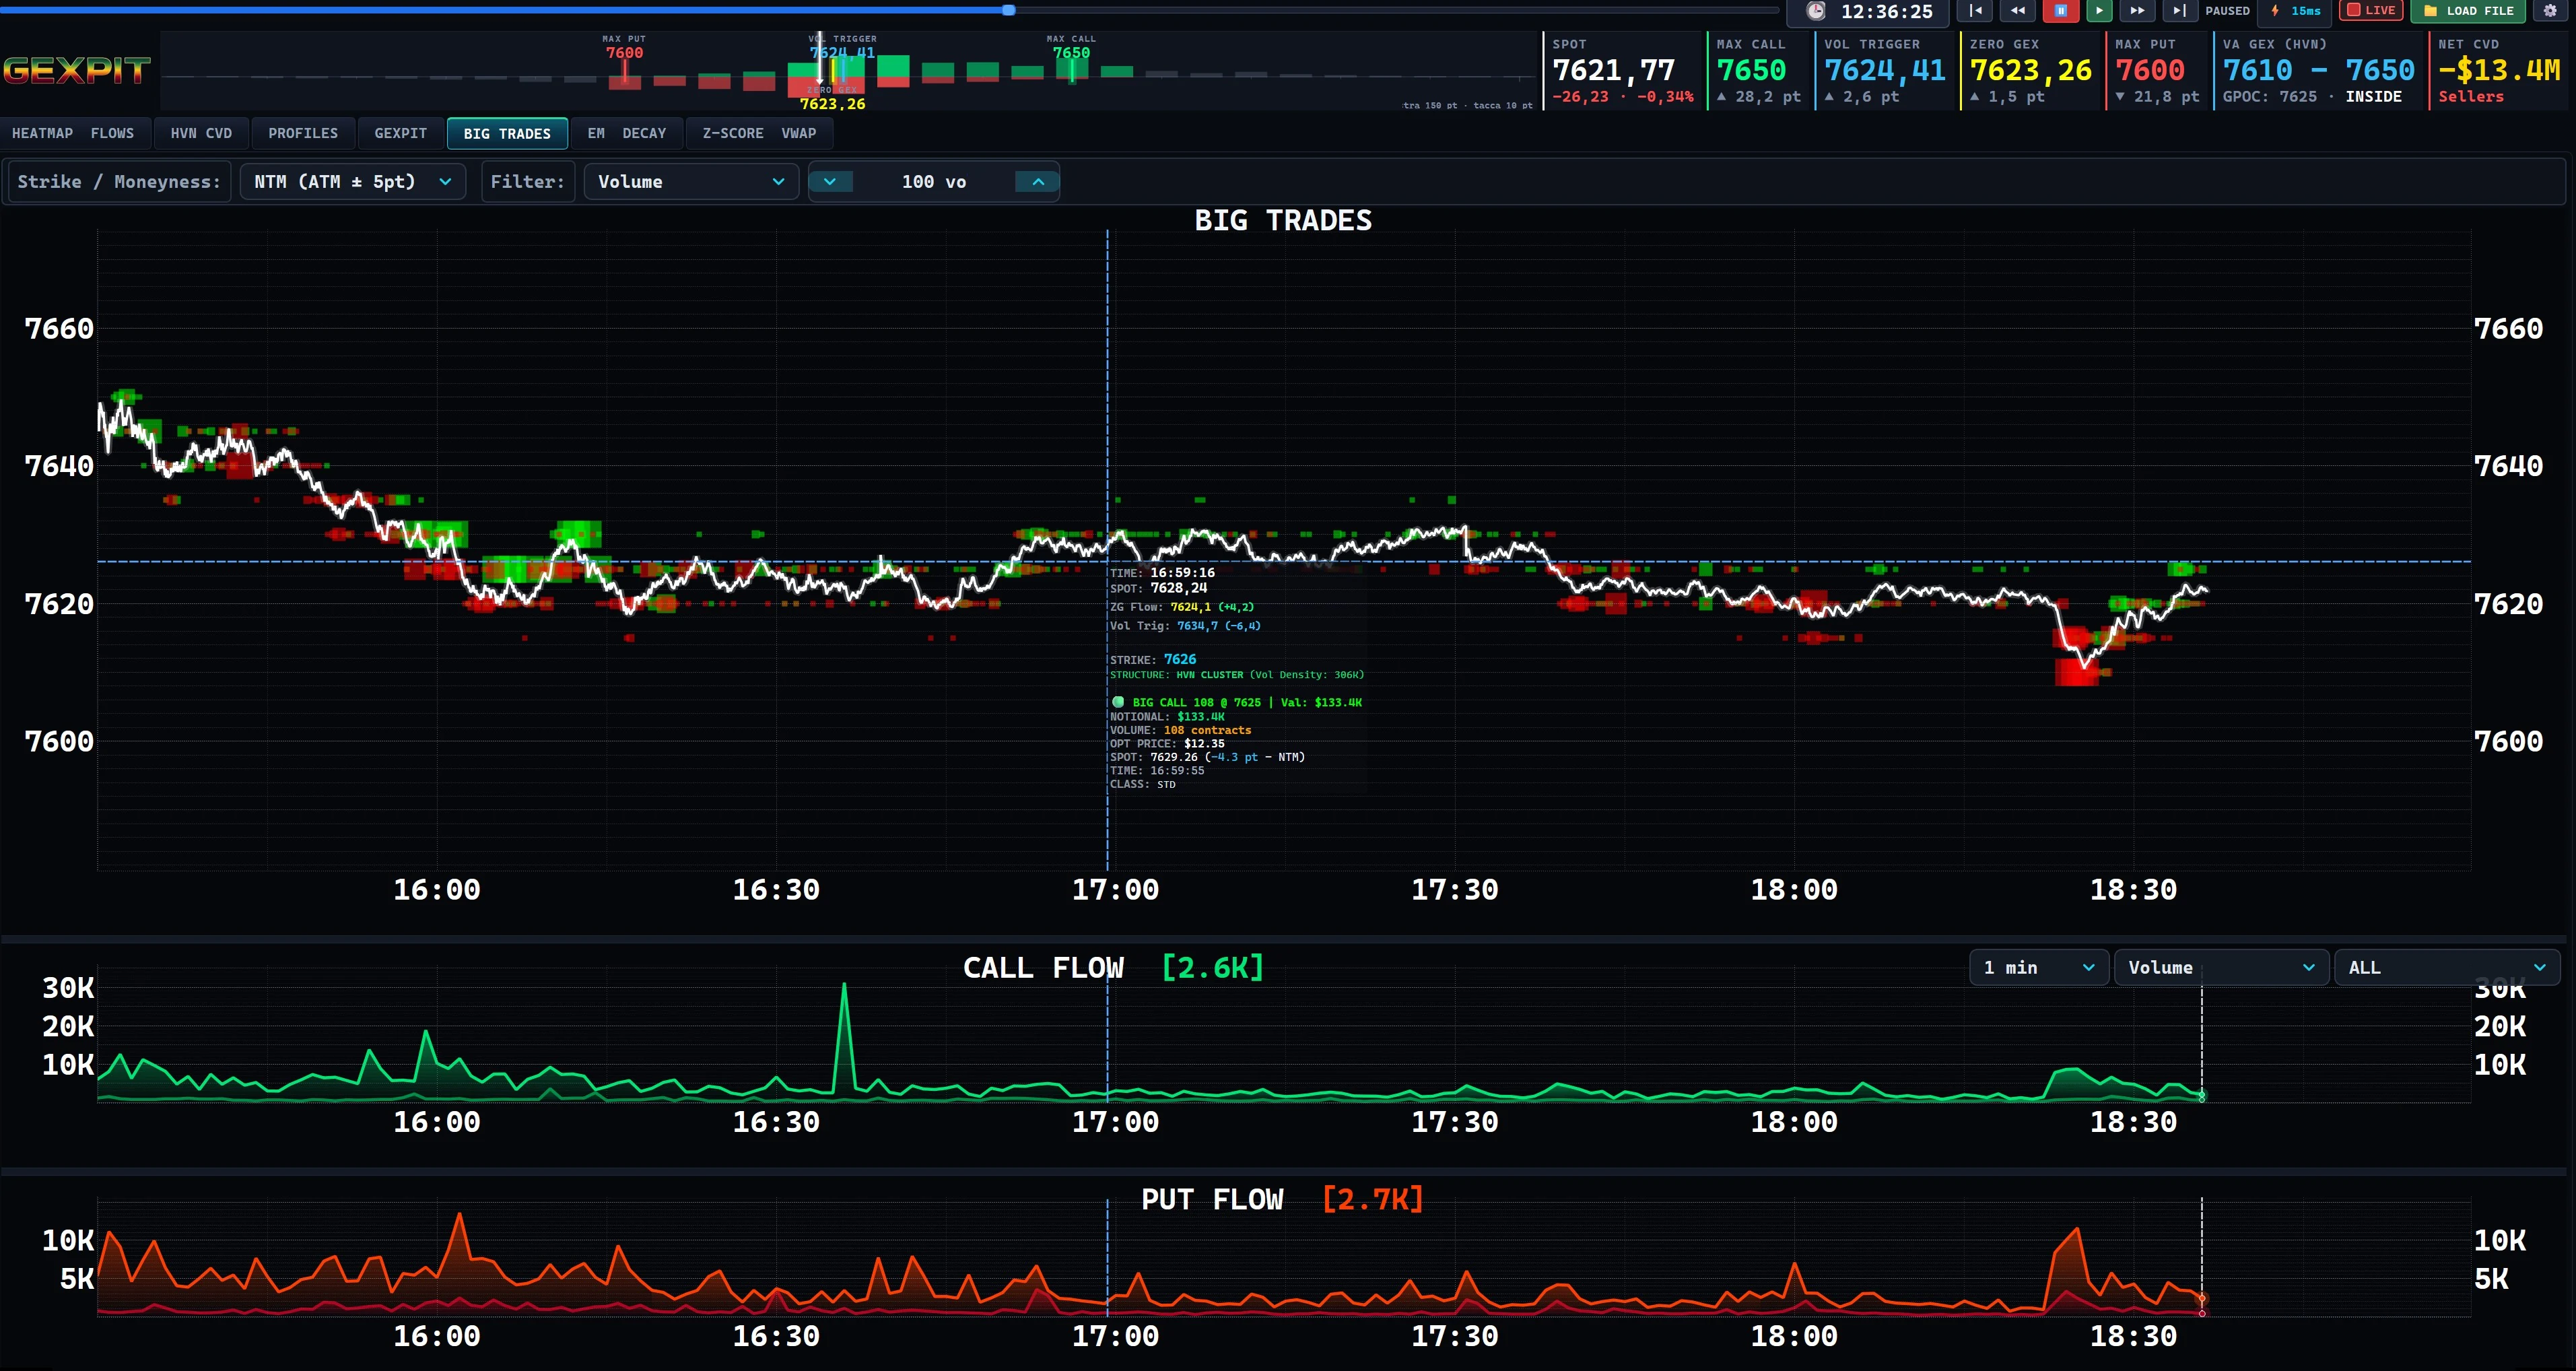This screenshot has width=2576, height=1371.
Task: Switch to GEXPIT tab
Action: [x=401, y=133]
